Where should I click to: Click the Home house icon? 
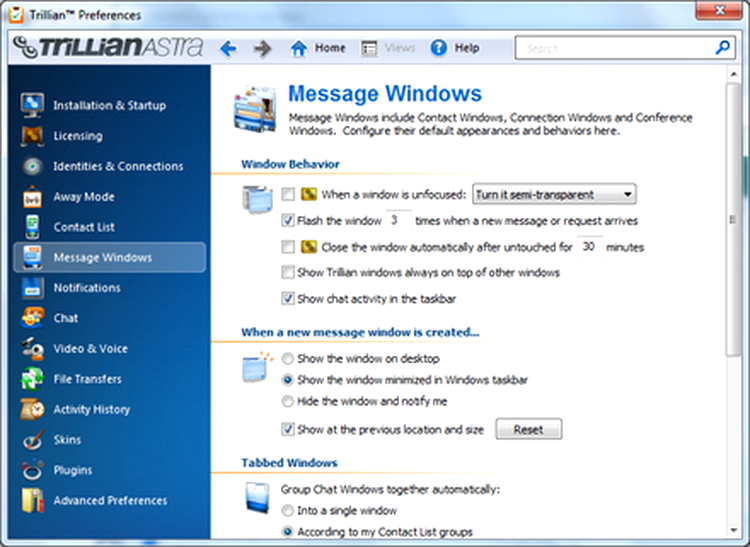(298, 48)
